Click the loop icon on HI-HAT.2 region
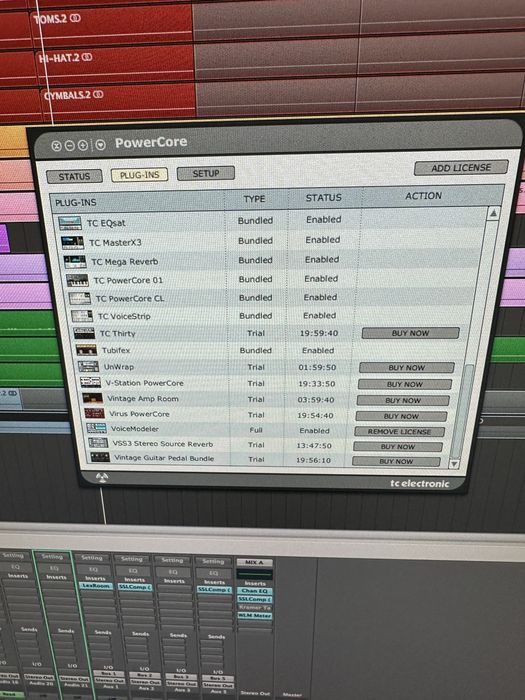The image size is (525, 700). [x=88, y=57]
